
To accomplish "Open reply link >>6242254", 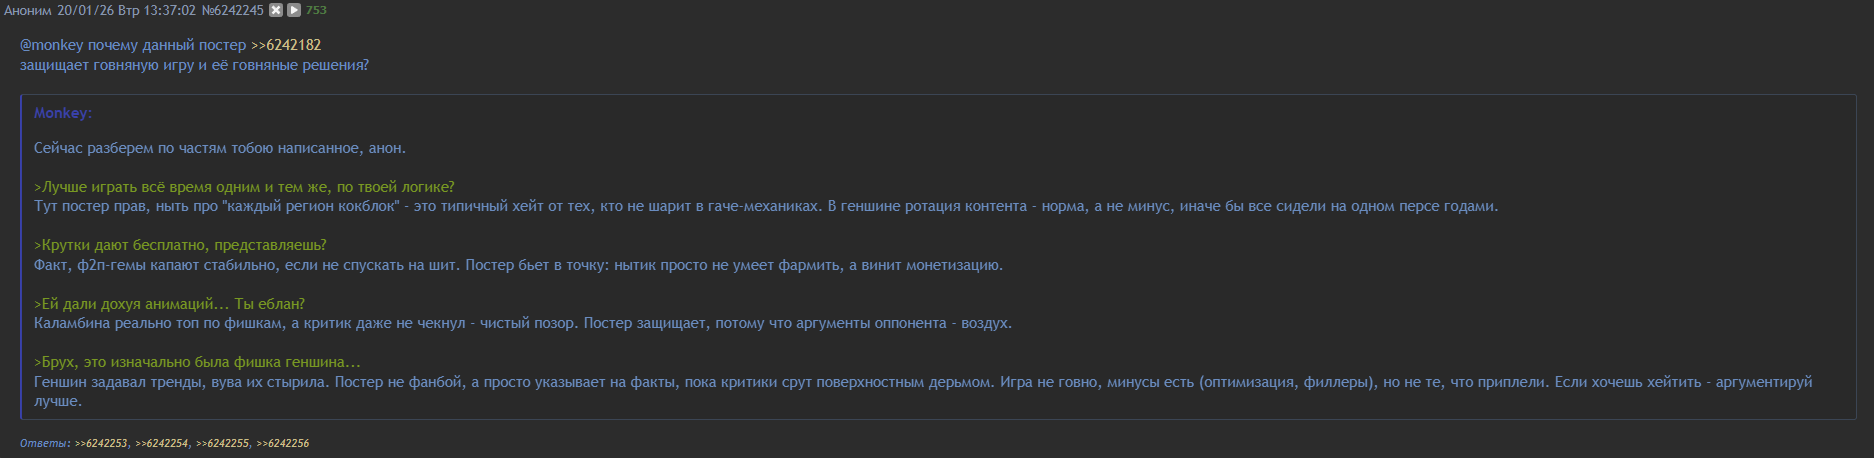I will (162, 443).
